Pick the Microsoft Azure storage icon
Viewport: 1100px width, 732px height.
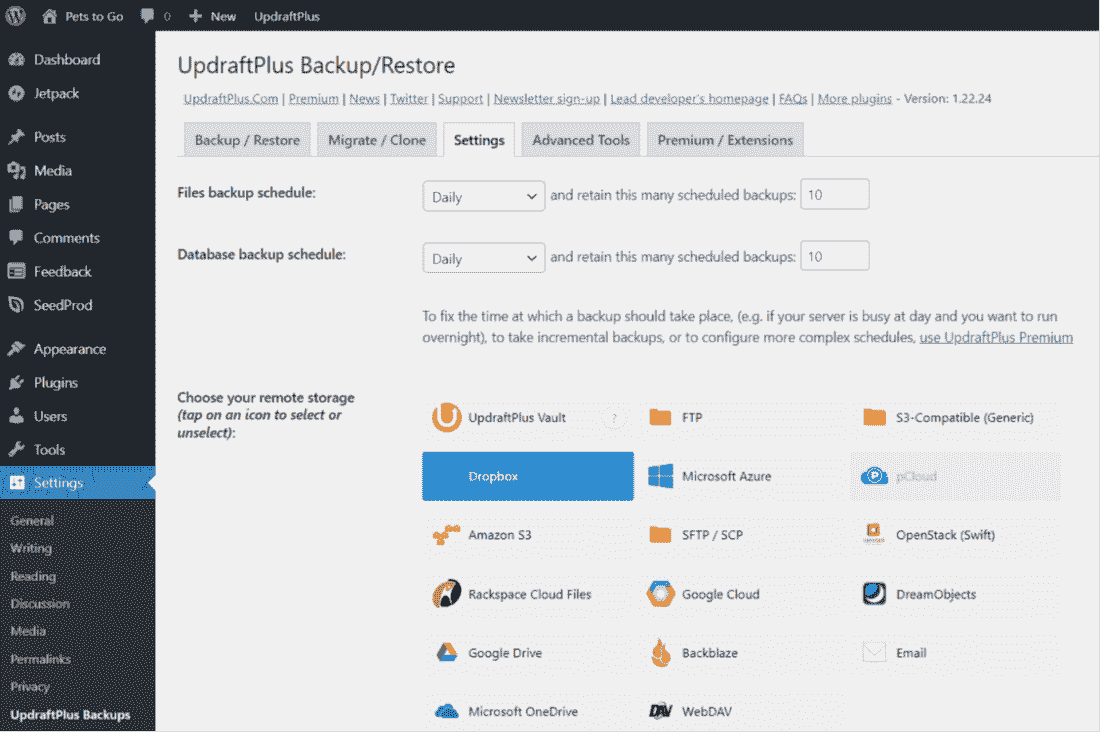tap(660, 477)
